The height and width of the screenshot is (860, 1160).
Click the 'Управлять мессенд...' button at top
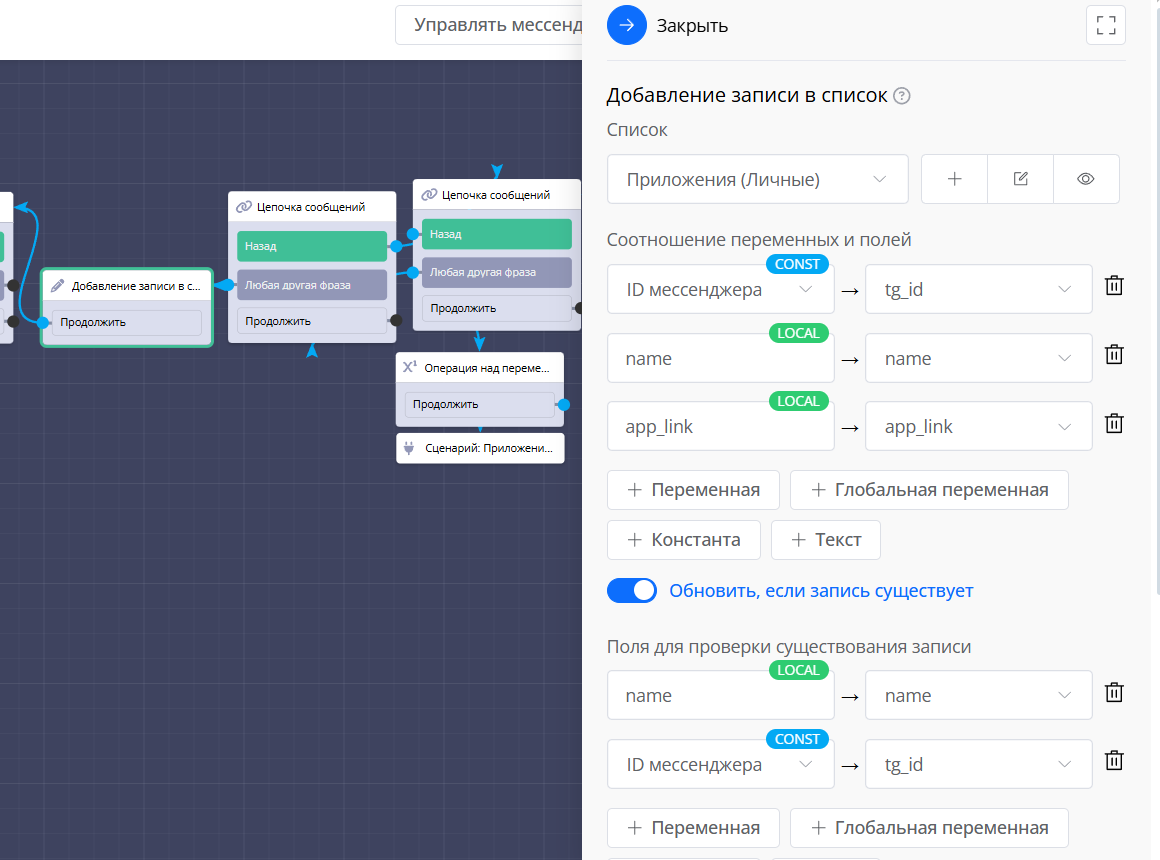490,25
